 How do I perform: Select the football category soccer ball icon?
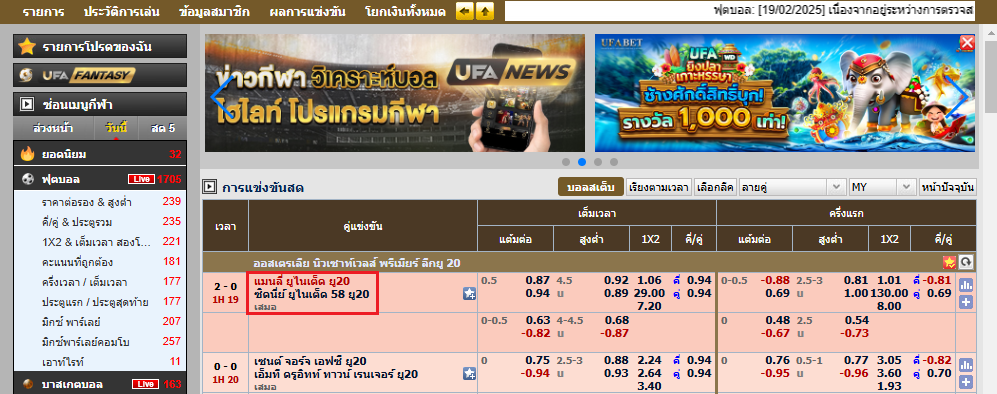pyautogui.click(x=27, y=179)
